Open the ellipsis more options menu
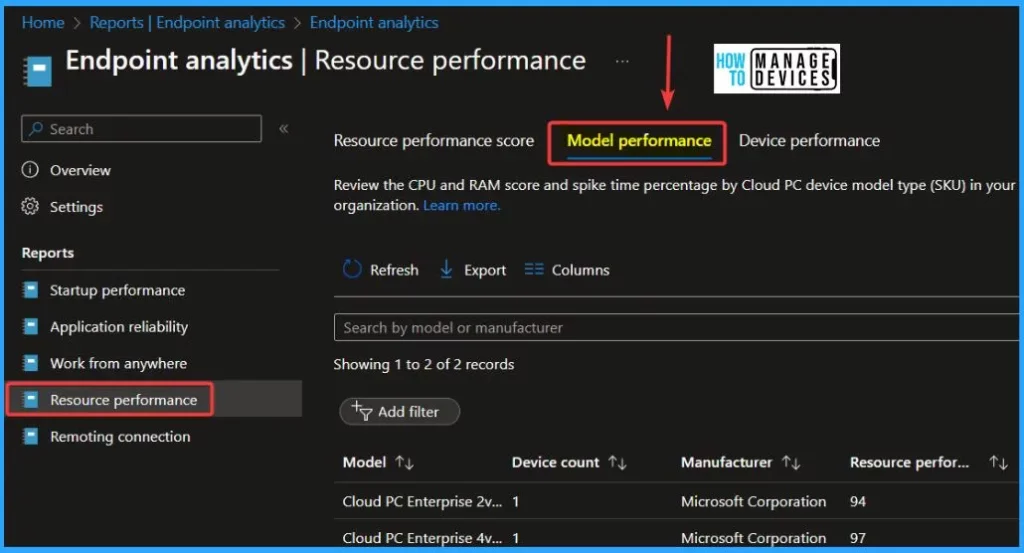Viewport: 1024px width, 553px height. pos(622,61)
